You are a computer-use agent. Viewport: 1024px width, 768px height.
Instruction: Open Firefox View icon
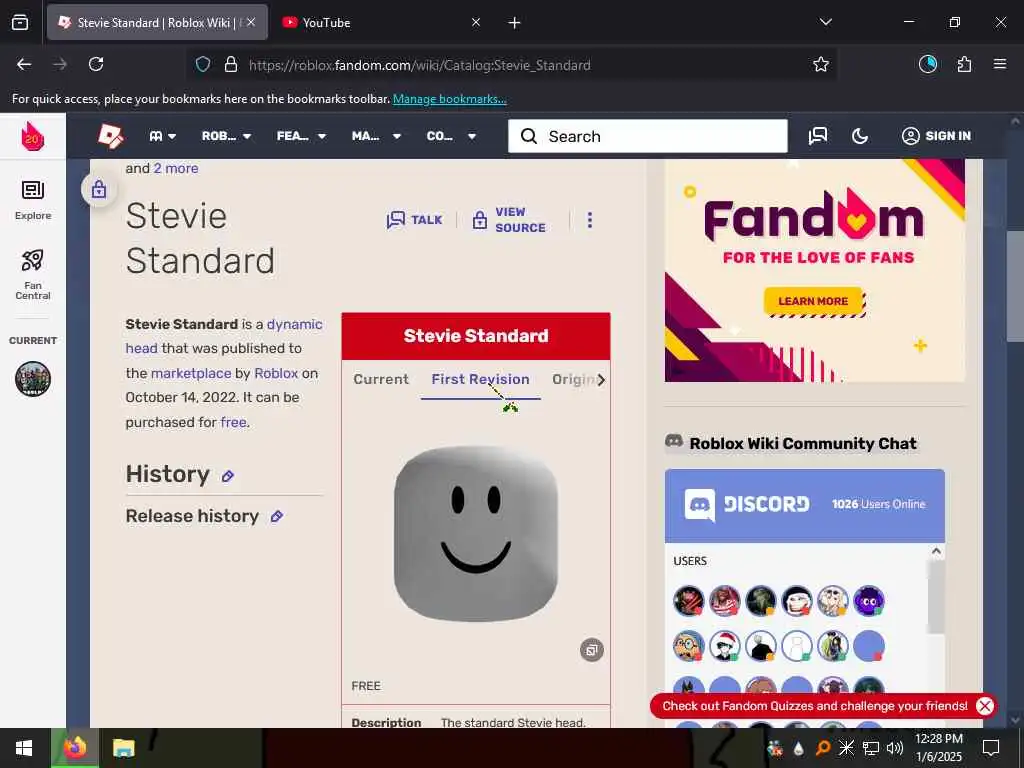[x=20, y=23]
